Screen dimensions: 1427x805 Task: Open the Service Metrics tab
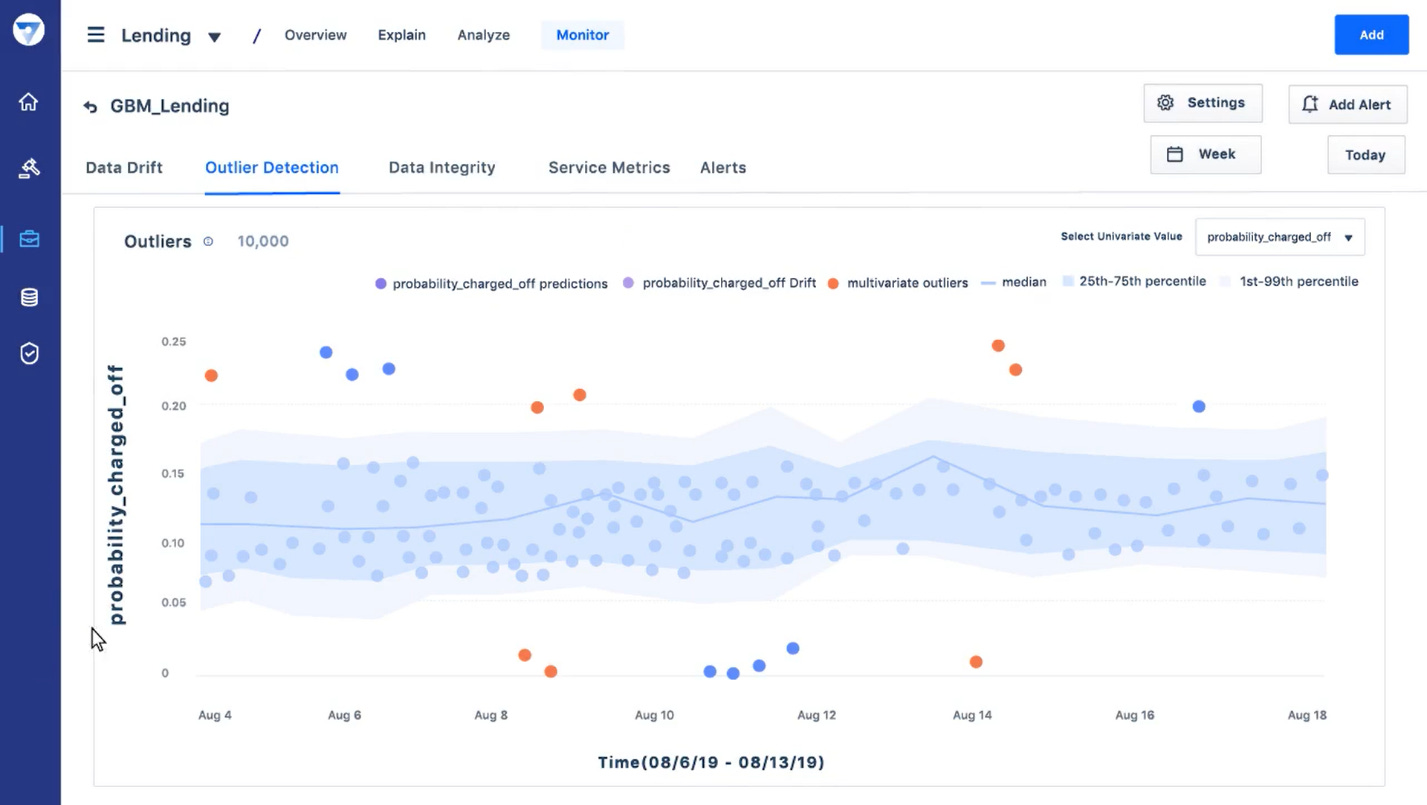tap(609, 167)
